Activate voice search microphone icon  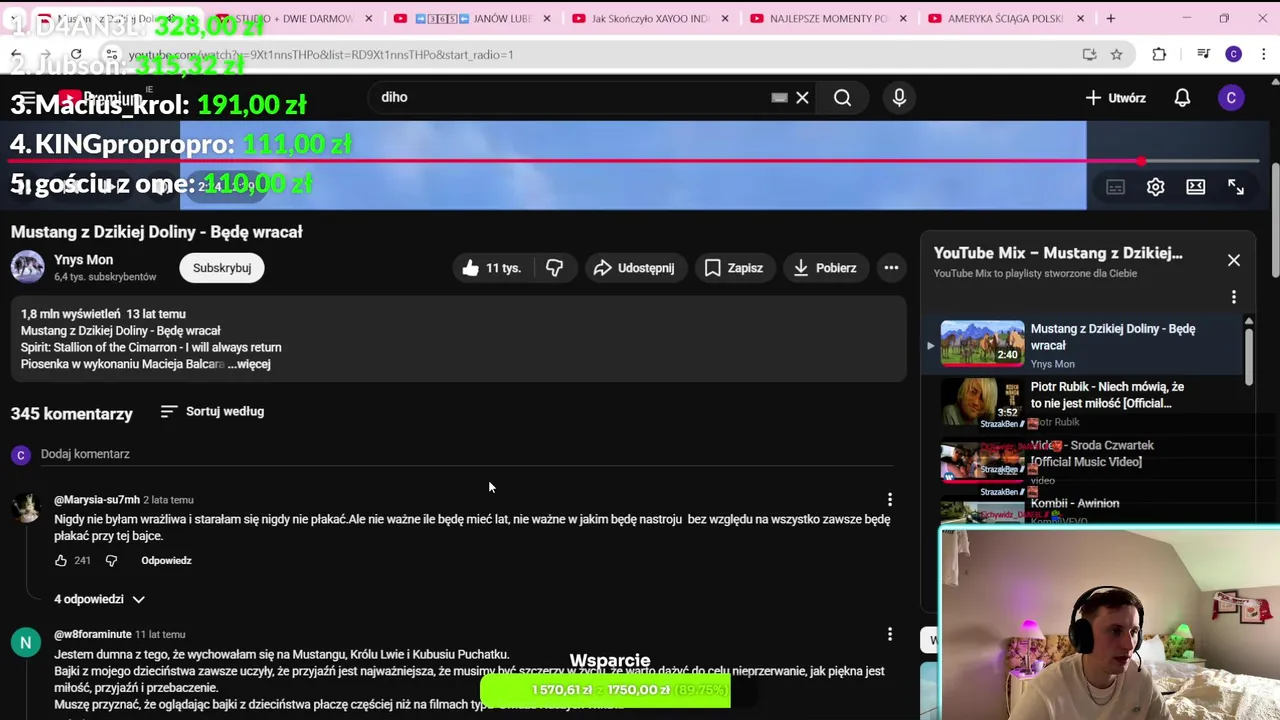(x=899, y=97)
